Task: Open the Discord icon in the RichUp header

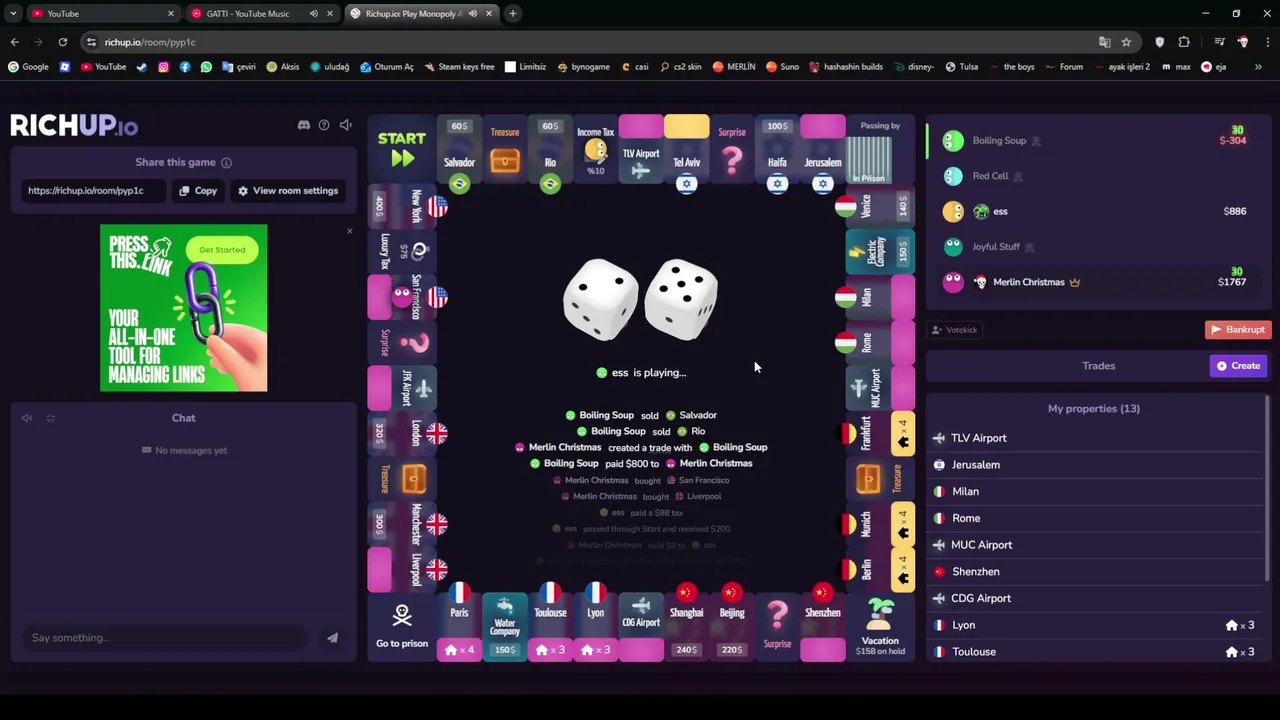Action: 304,125
